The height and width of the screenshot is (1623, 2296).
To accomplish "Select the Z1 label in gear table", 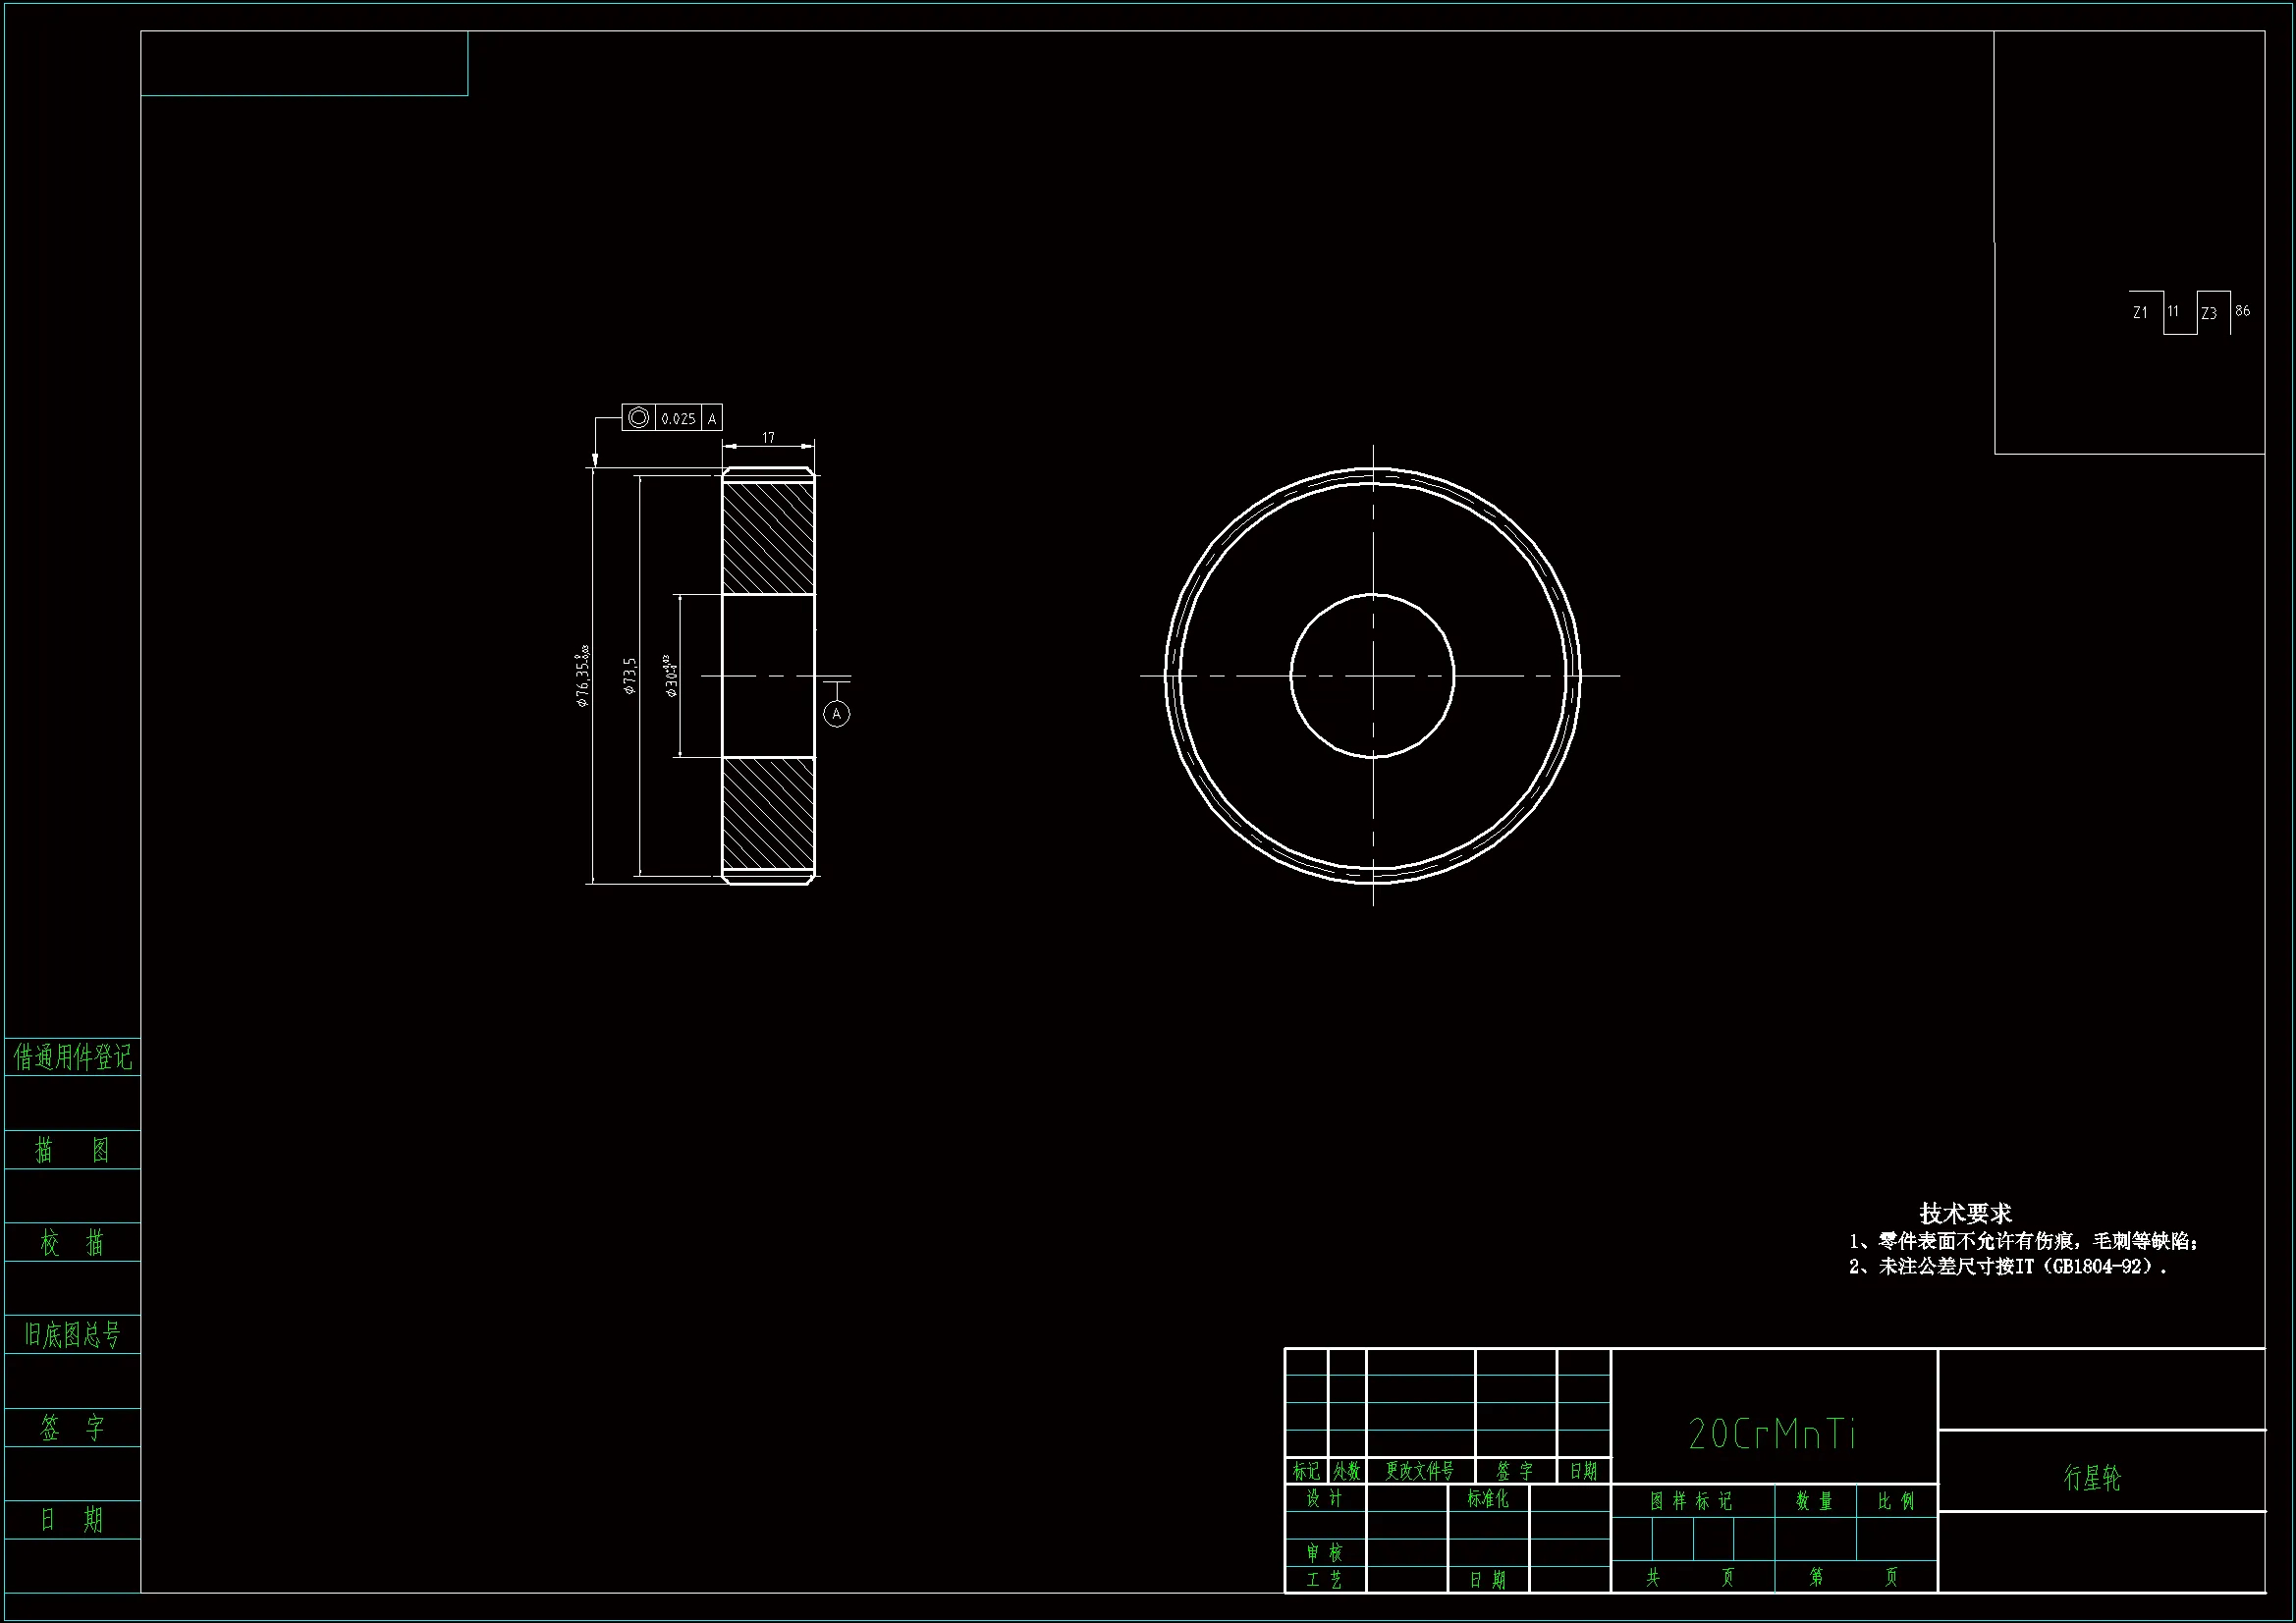I will 2140,312.
